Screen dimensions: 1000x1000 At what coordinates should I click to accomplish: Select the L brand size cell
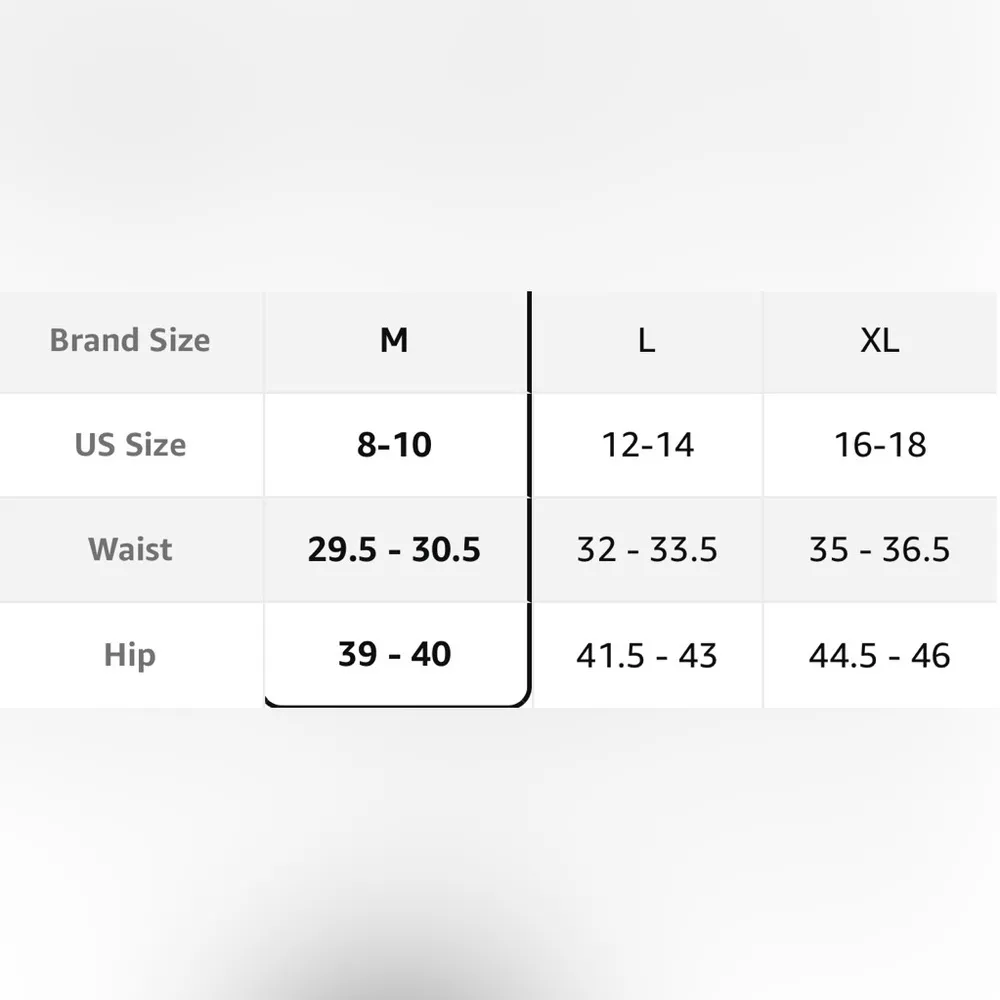coord(647,341)
